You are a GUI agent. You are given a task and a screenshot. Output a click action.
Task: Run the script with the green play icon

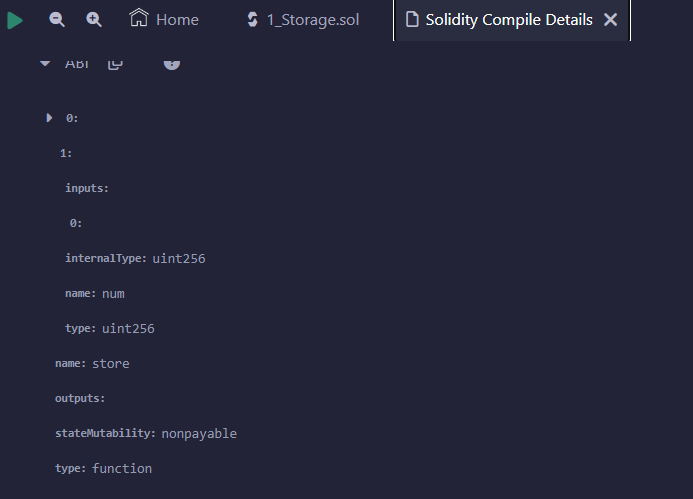[15, 20]
